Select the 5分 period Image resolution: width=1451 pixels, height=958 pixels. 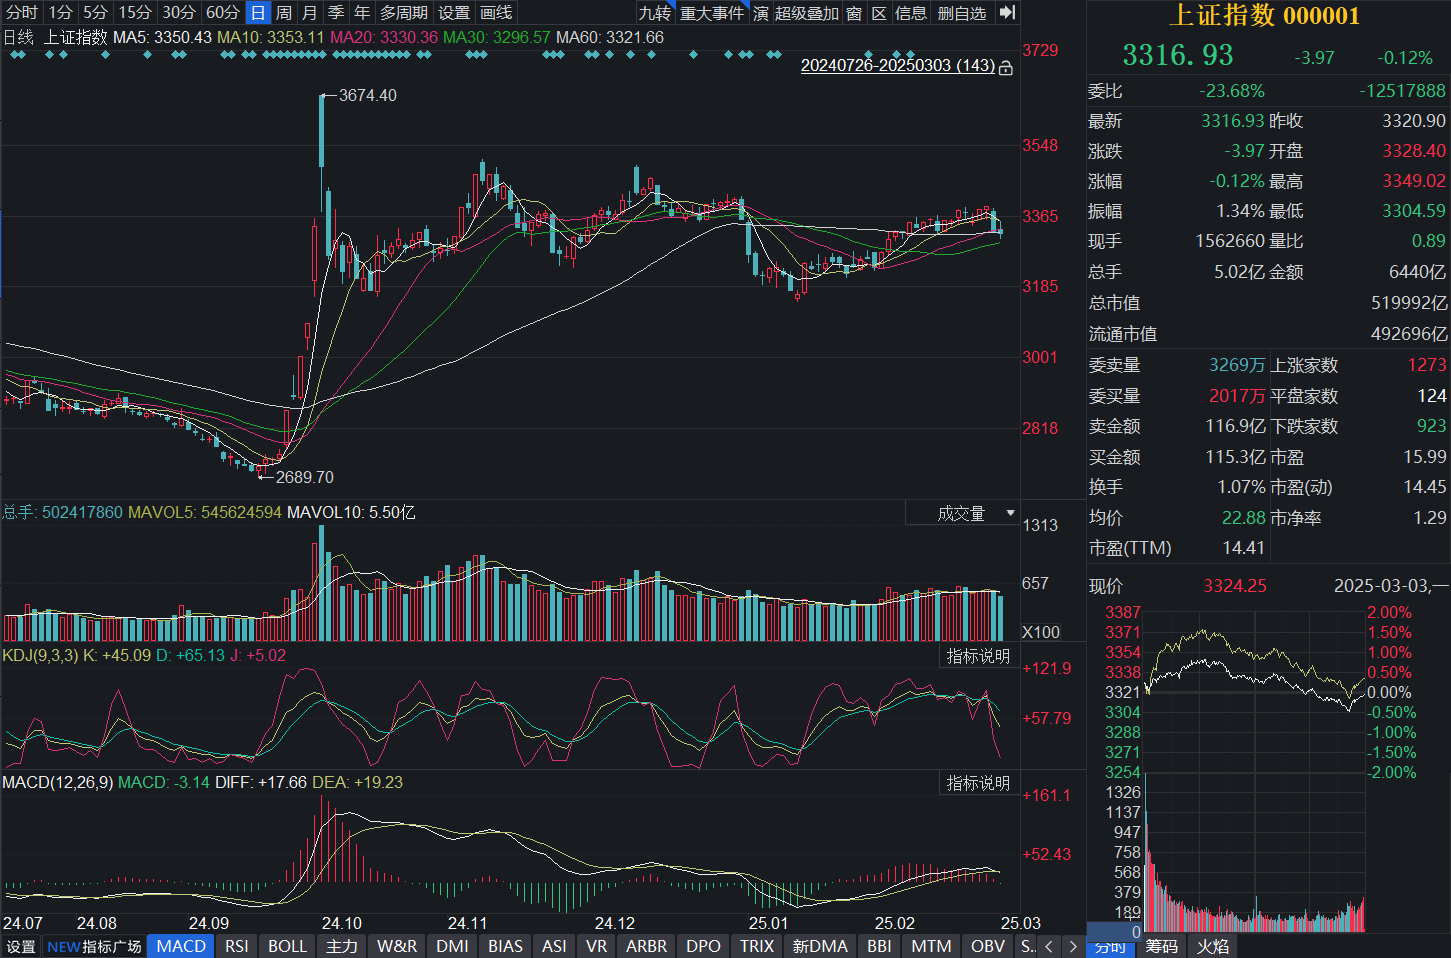(x=95, y=12)
